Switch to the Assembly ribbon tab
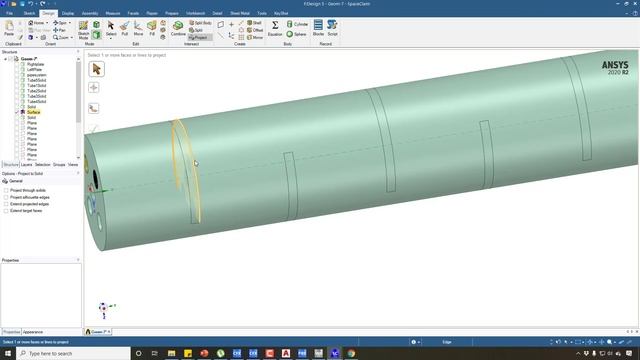640x360 pixels. point(90,13)
